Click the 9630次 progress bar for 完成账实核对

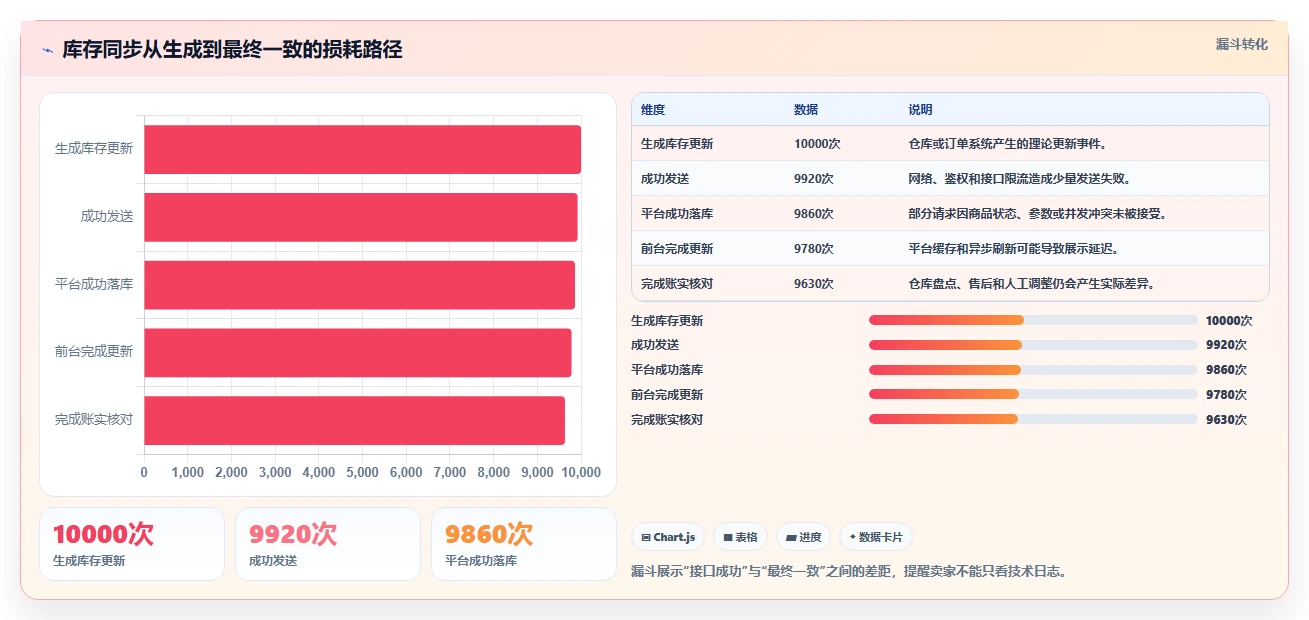pyautogui.click(x=1033, y=419)
